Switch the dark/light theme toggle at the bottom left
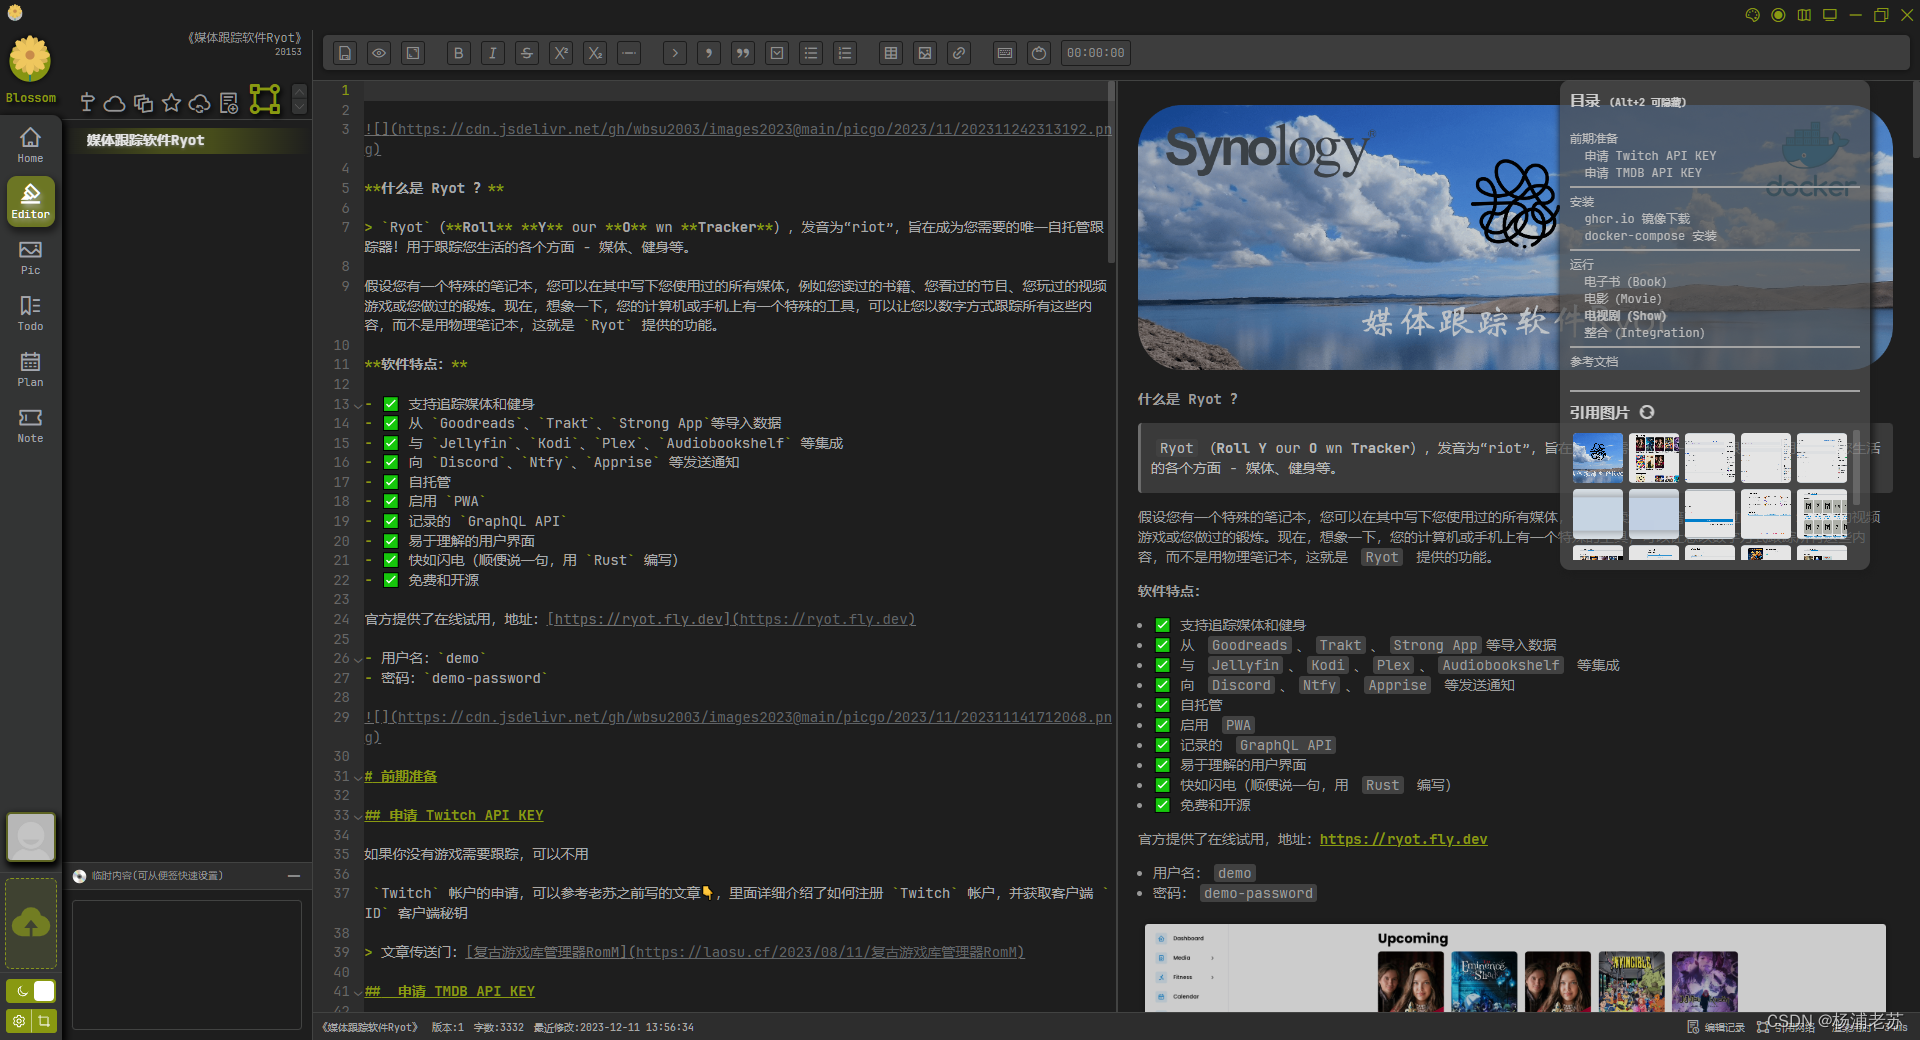The height and width of the screenshot is (1040, 1920). [31, 991]
